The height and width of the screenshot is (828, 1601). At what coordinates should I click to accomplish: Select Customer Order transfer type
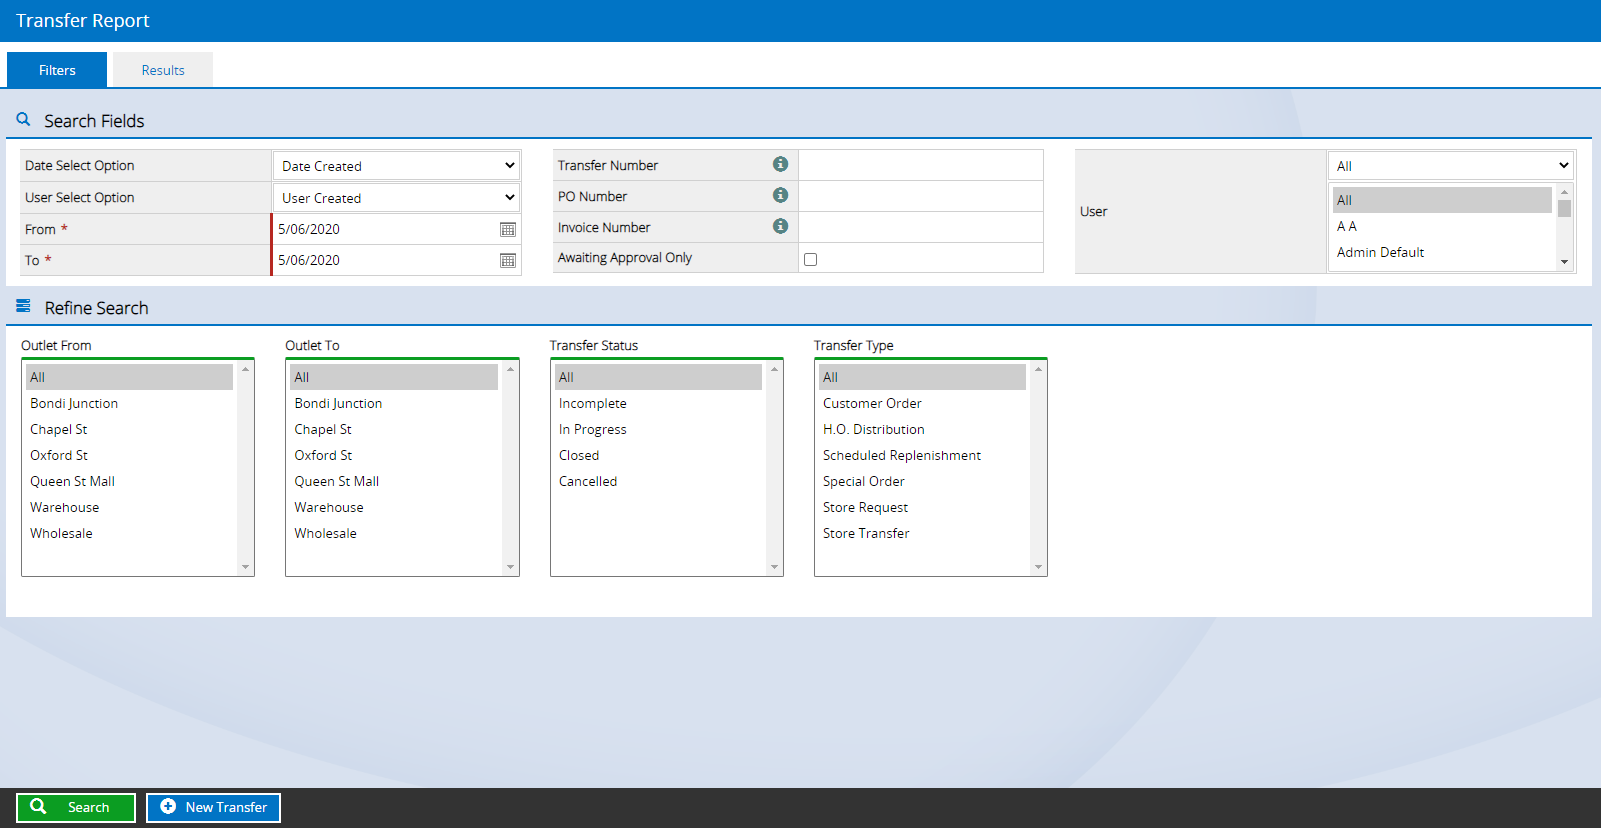click(x=922, y=403)
